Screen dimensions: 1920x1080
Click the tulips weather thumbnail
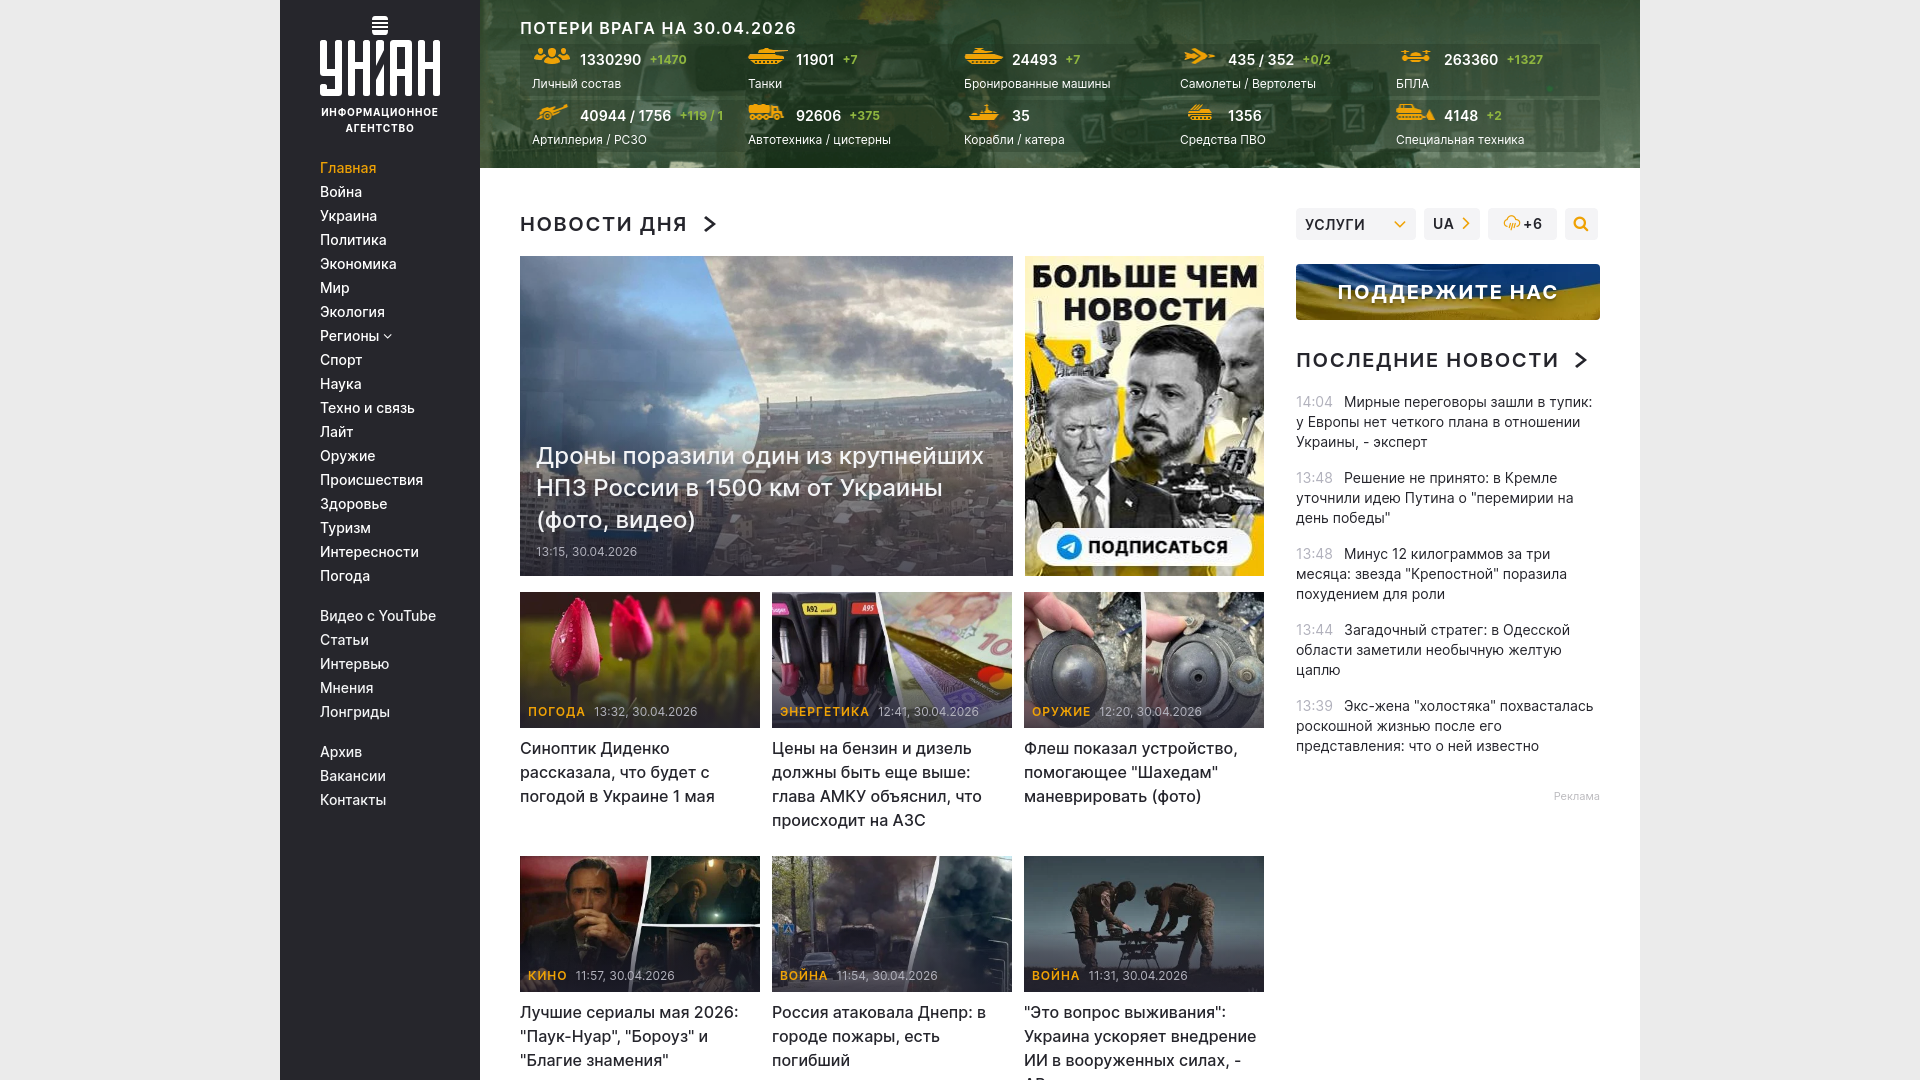[640, 660]
